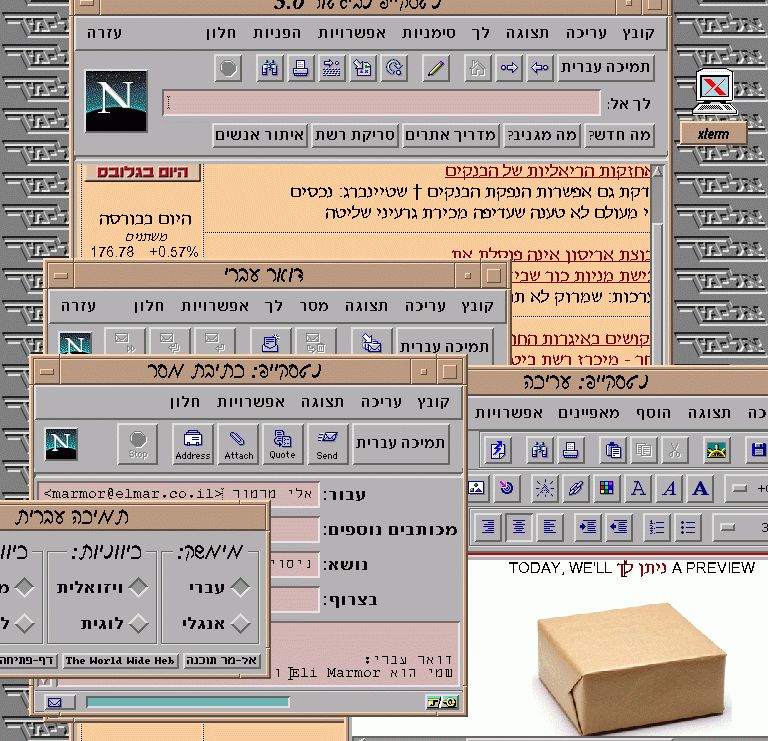Screen dimensions: 768x741
Task: Apply italic with slanted A icon
Action: click(x=669, y=488)
